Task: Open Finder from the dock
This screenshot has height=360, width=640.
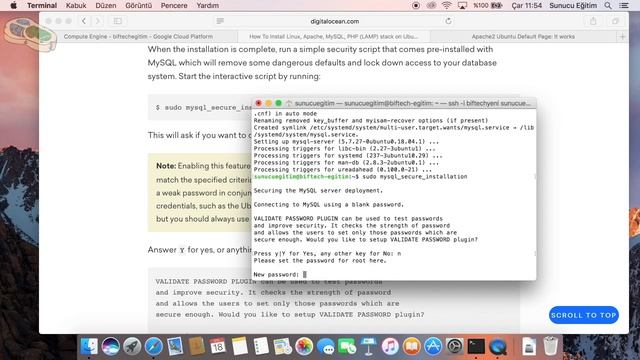Action: (89, 347)
